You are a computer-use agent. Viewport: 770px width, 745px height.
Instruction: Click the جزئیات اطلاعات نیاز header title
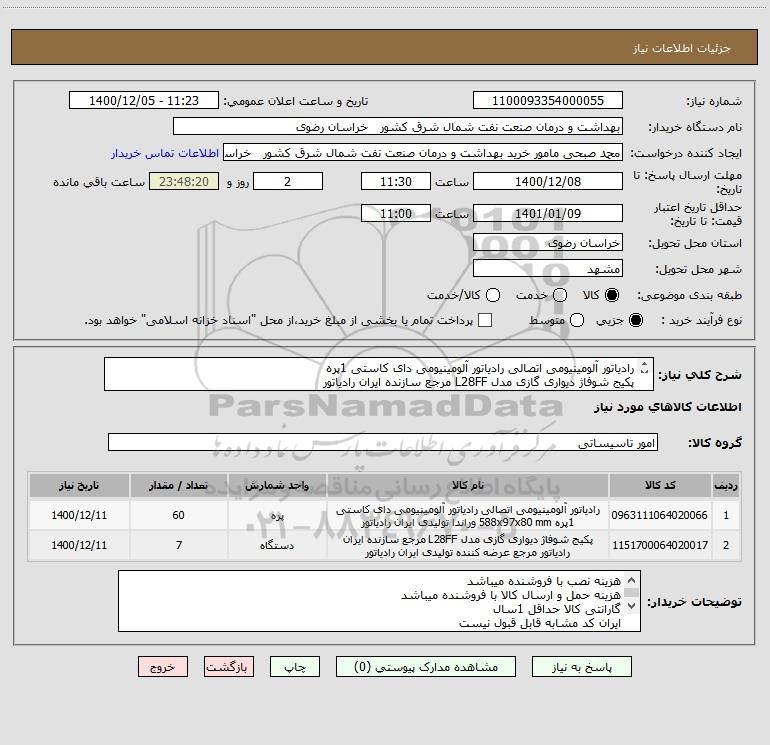tap(682, 48)
